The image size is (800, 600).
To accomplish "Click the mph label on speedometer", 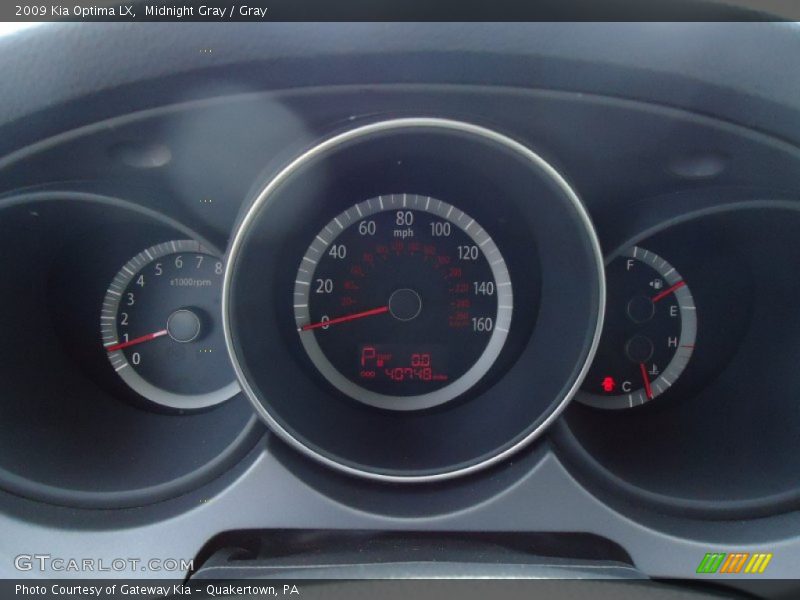I will (x=404, y=232).
